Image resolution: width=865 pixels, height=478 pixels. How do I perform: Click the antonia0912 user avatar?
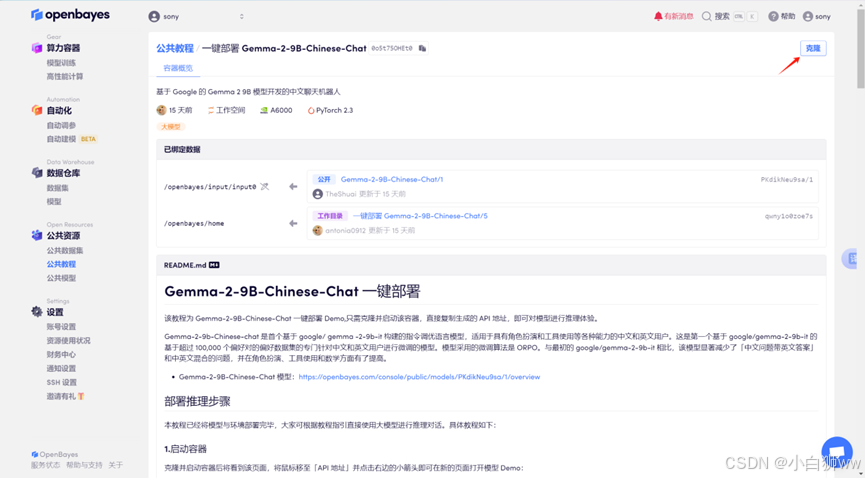click(317, 230)
